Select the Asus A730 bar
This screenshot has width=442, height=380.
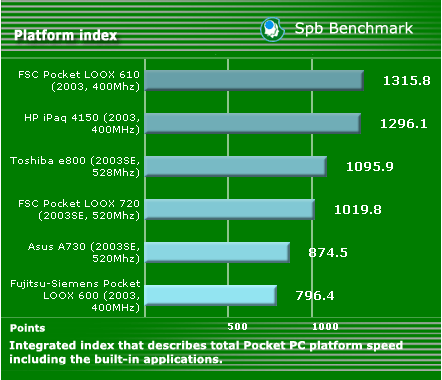tap(218, 252)
